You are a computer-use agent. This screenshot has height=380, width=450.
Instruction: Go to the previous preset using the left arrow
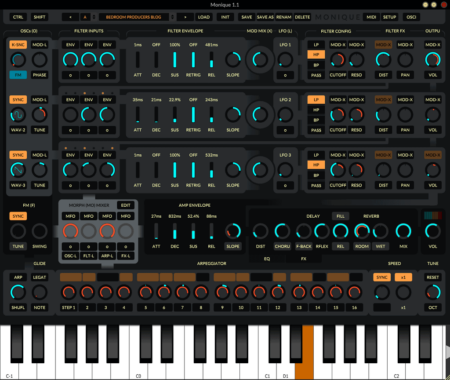(x=70, y=17)
